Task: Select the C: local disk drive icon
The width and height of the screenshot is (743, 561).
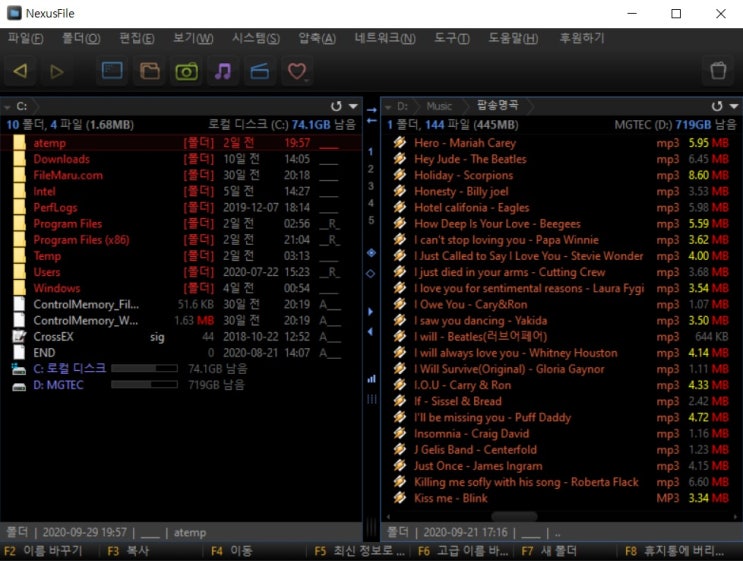Action: [x=19, y=369]
